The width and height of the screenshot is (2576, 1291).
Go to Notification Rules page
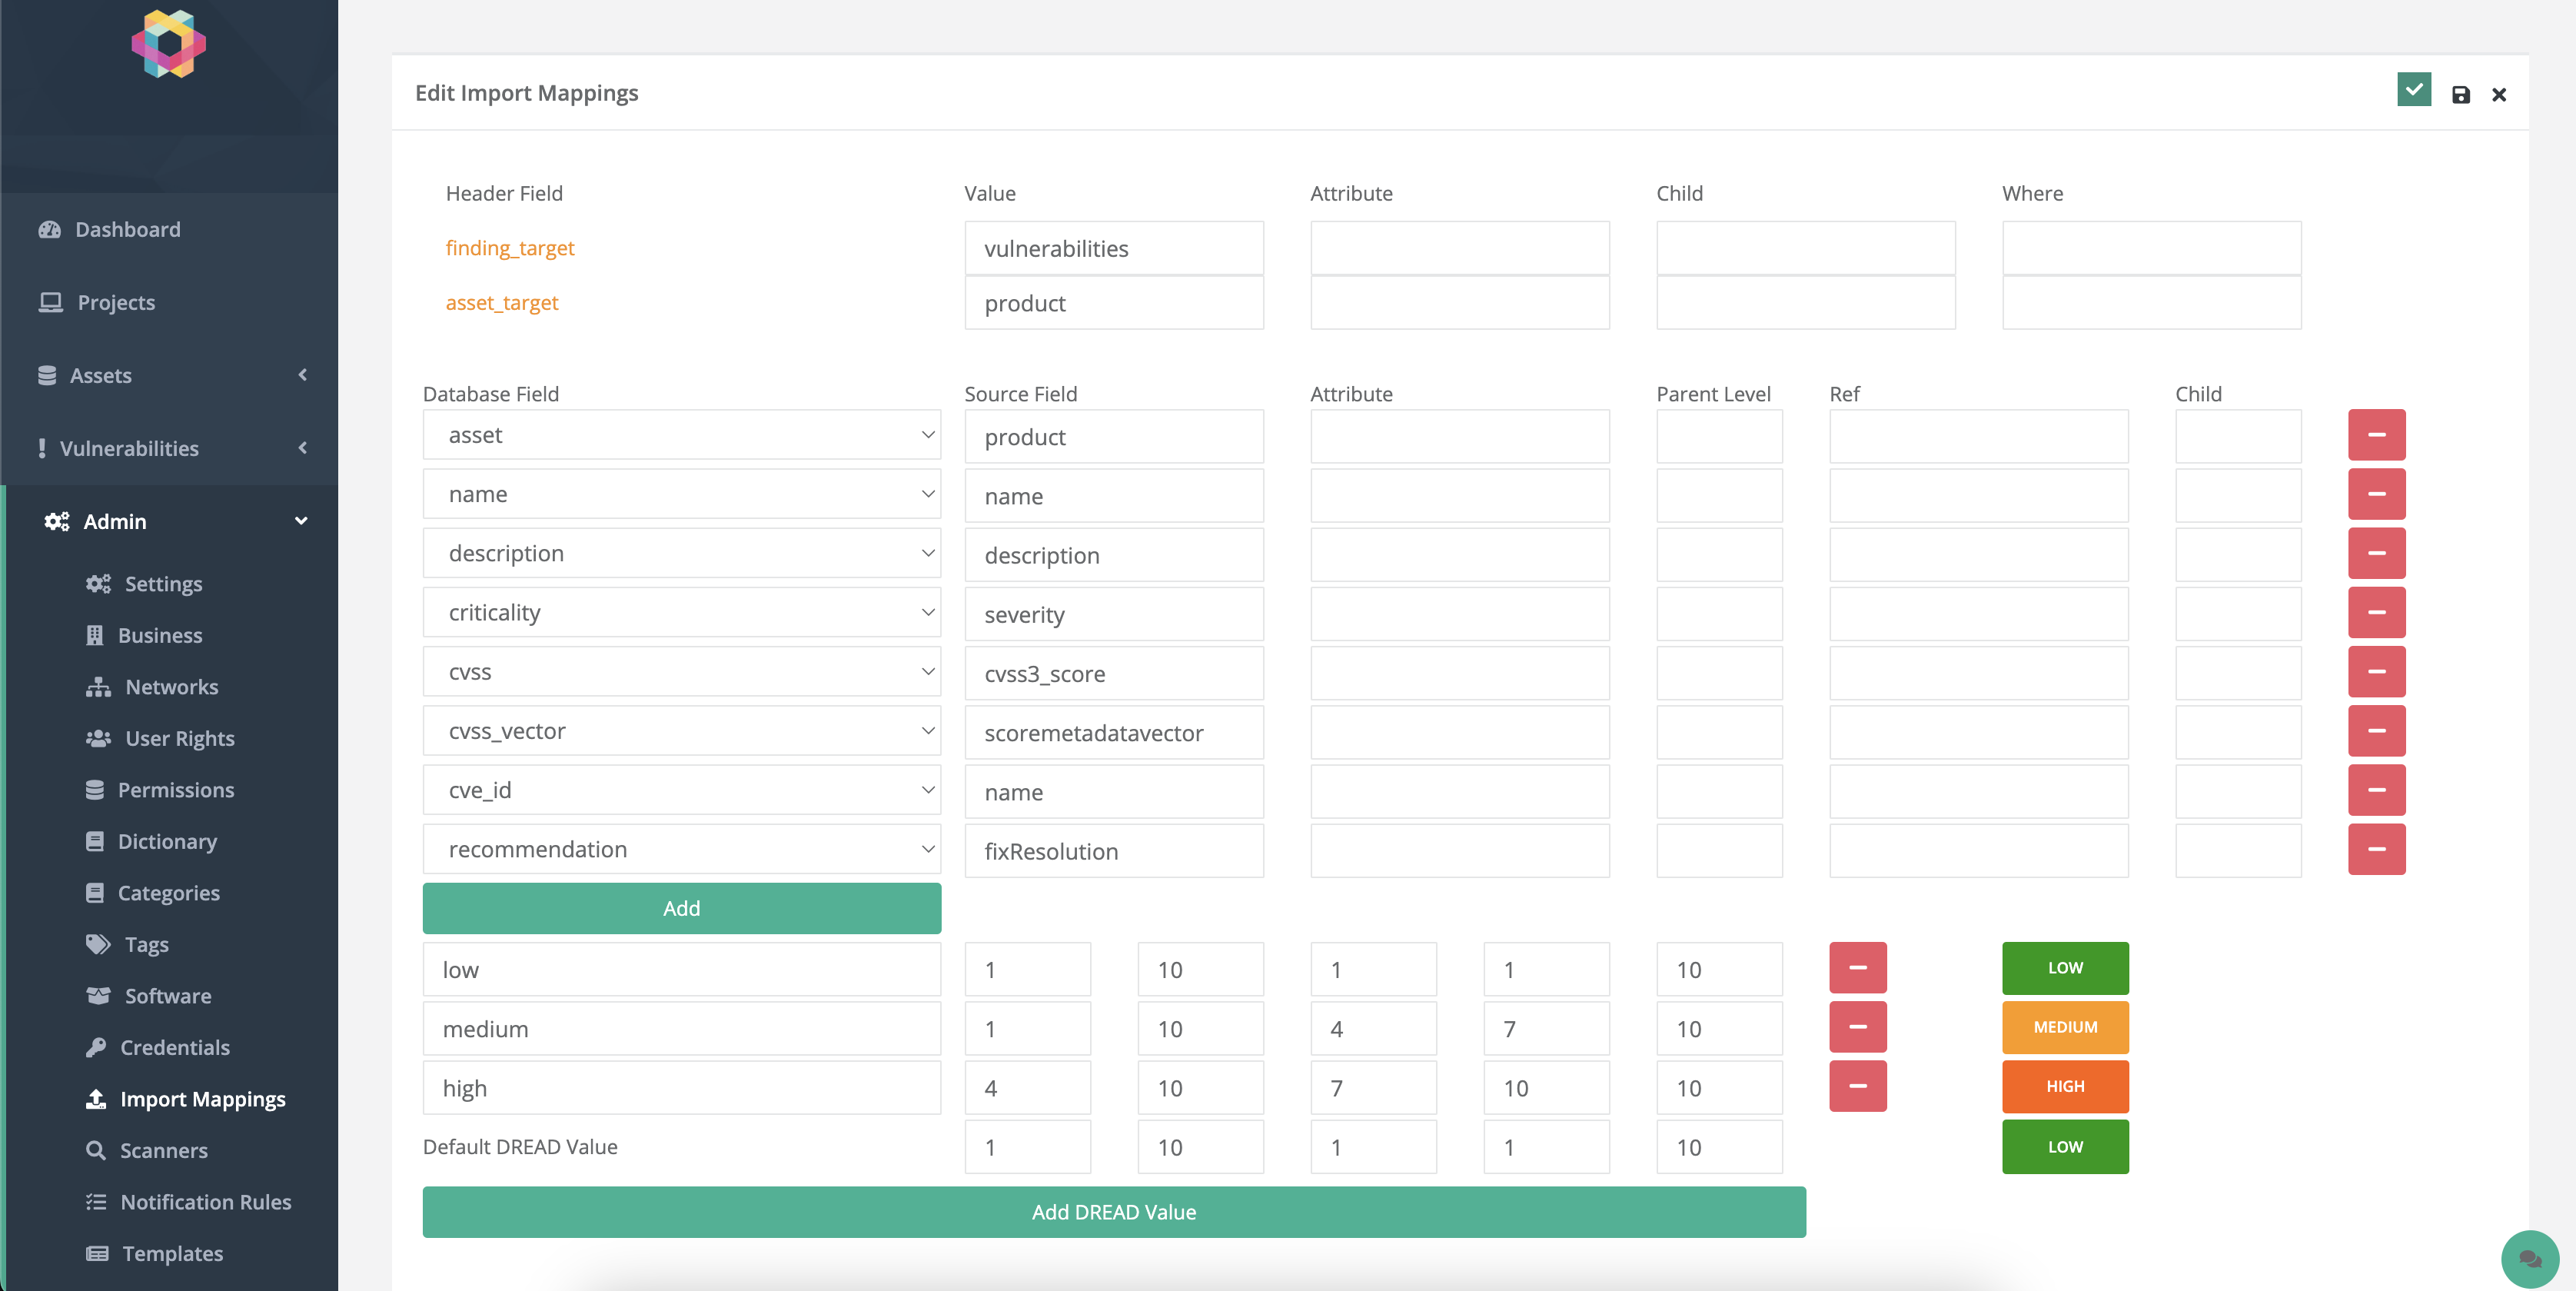[x=188, y=1202]
